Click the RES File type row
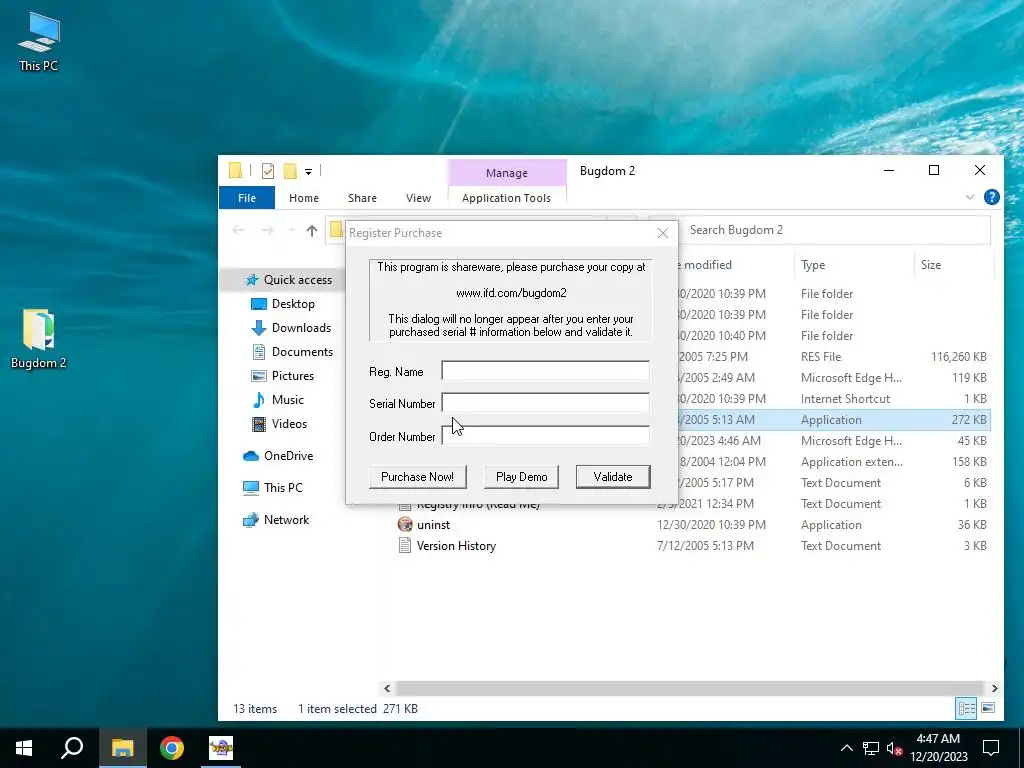The height and width of the screenshot is (768, 1024). [821, 357]
